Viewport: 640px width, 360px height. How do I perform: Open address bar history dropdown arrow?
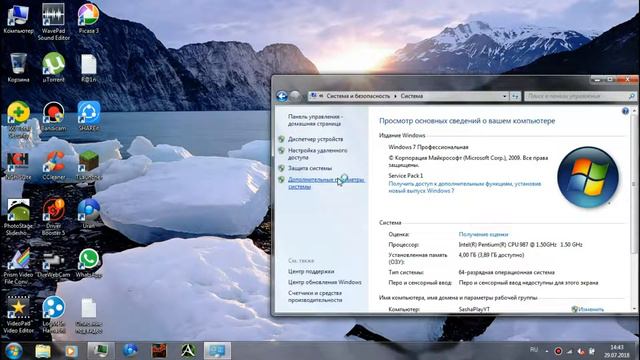[x=505, y=96]
